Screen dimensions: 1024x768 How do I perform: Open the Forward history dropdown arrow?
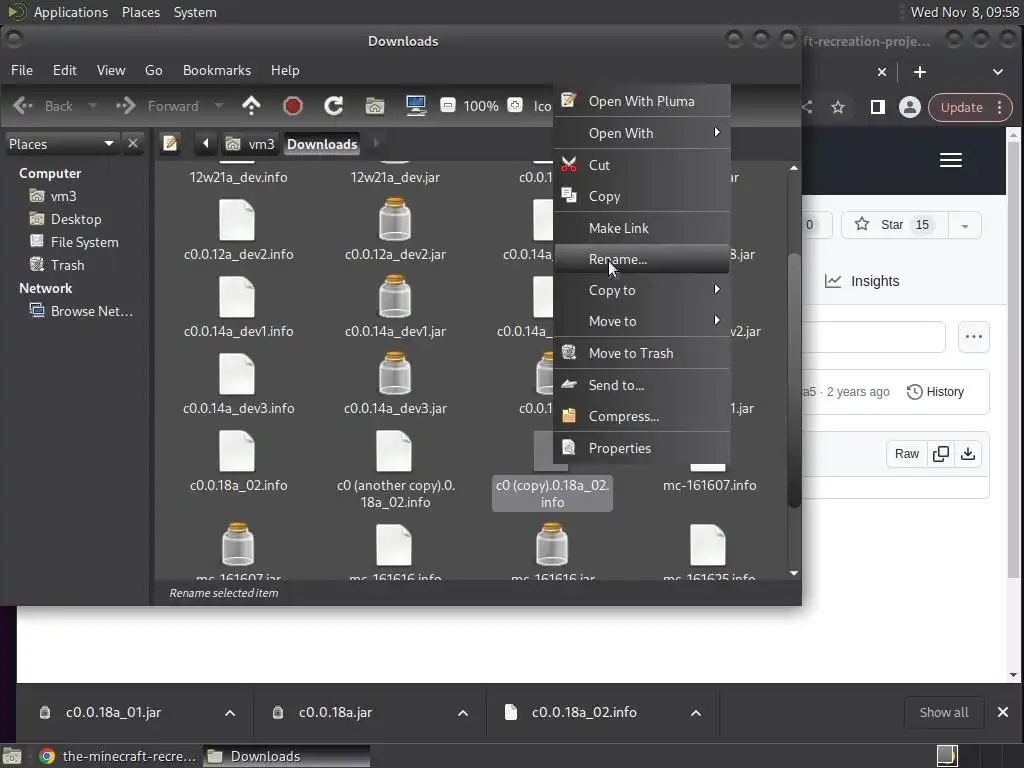pyautogui.click(x=219, y=106)
